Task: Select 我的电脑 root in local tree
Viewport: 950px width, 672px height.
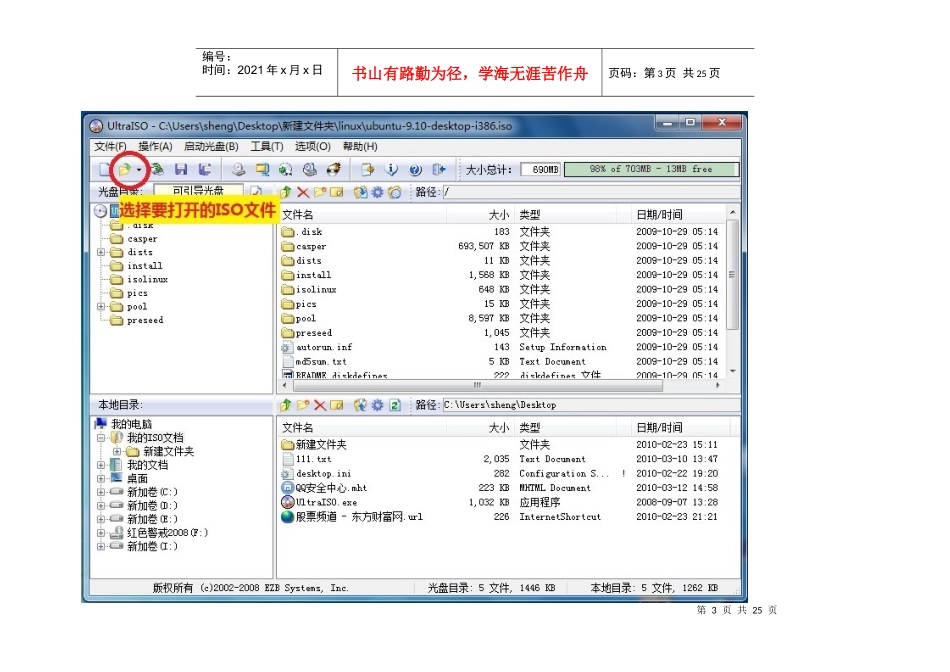Action: (x=124, y=424)
